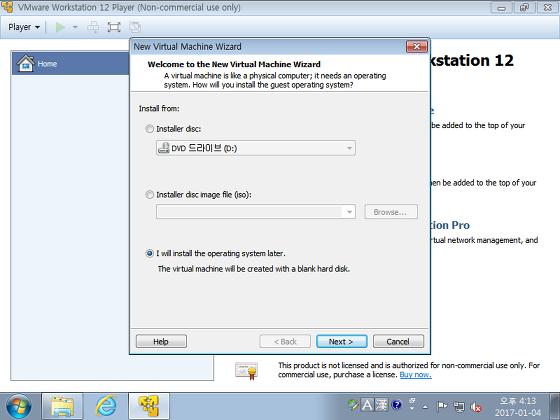This screenshot has width=560, height=420.
Task: Click the network tray icon
Action: point(459,406)
